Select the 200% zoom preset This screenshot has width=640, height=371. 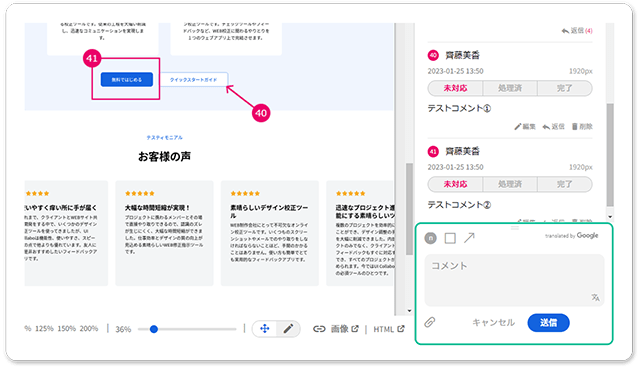tap(89, 329)
